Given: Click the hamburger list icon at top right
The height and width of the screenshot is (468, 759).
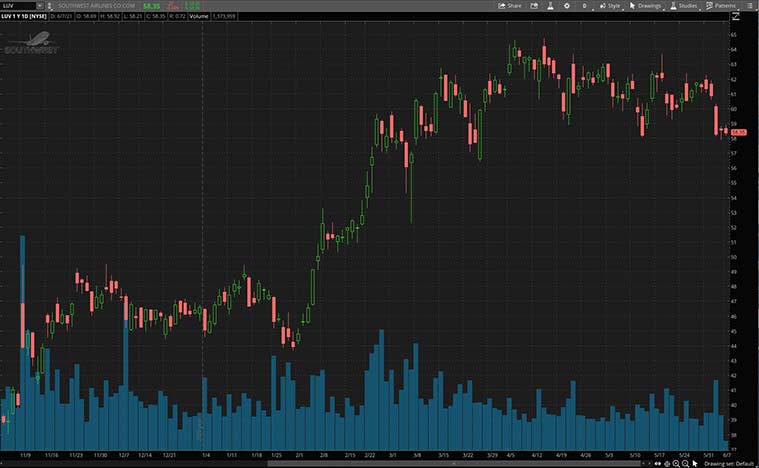Looking at the screenshot, I should (x=750, y=6).
